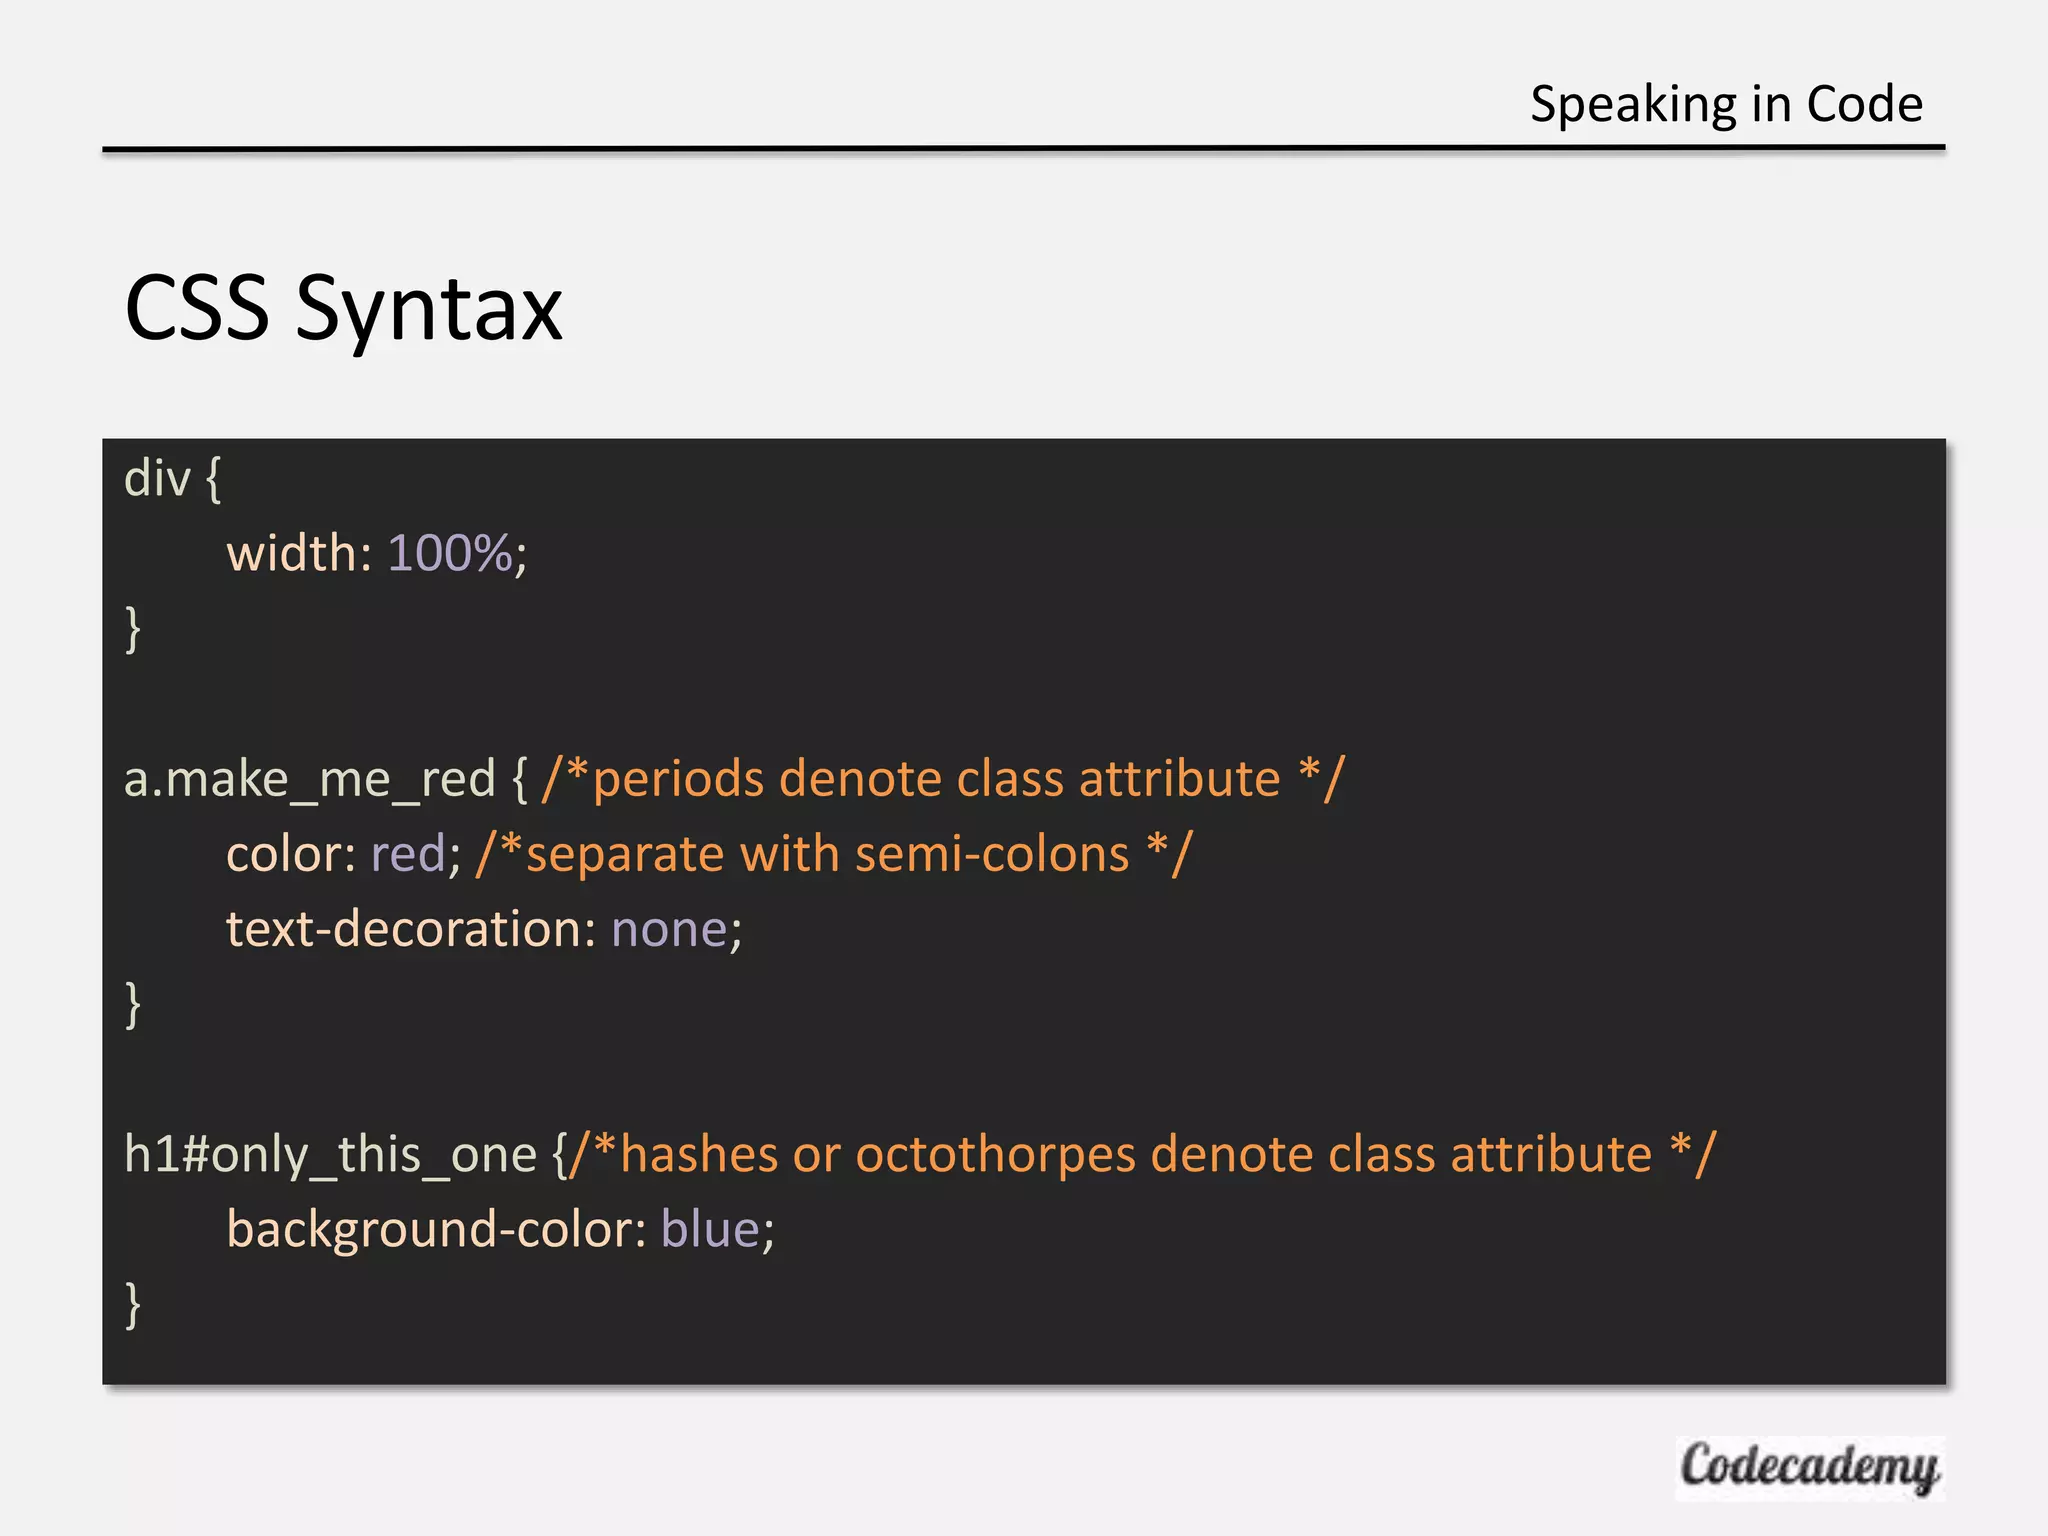Viewport: 2048px width, 1536px height.
Task: Select the 'width: 100%;' declaration
Action: click(x=376, y=553)
